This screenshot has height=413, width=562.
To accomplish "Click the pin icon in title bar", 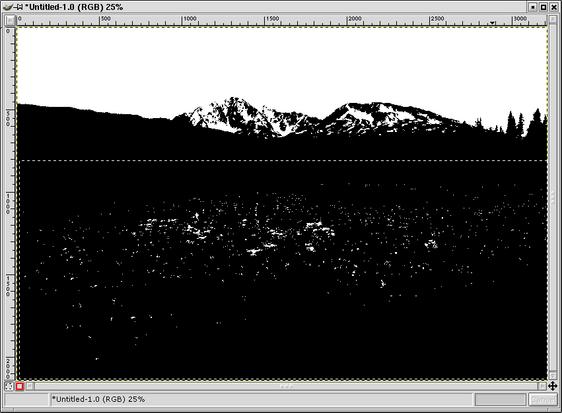I will point(19,7).
